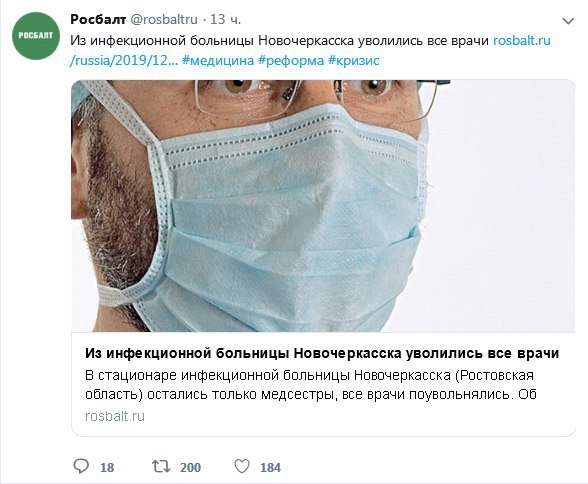
Task: Click the masked doctor preview image
Action: click(x=323, y=206)
